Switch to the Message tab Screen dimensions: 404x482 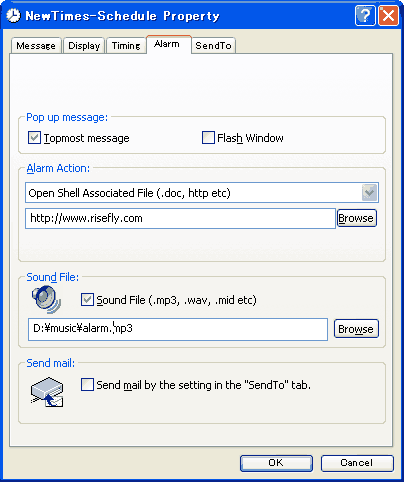pyautogui.click(x=36, y=46)
